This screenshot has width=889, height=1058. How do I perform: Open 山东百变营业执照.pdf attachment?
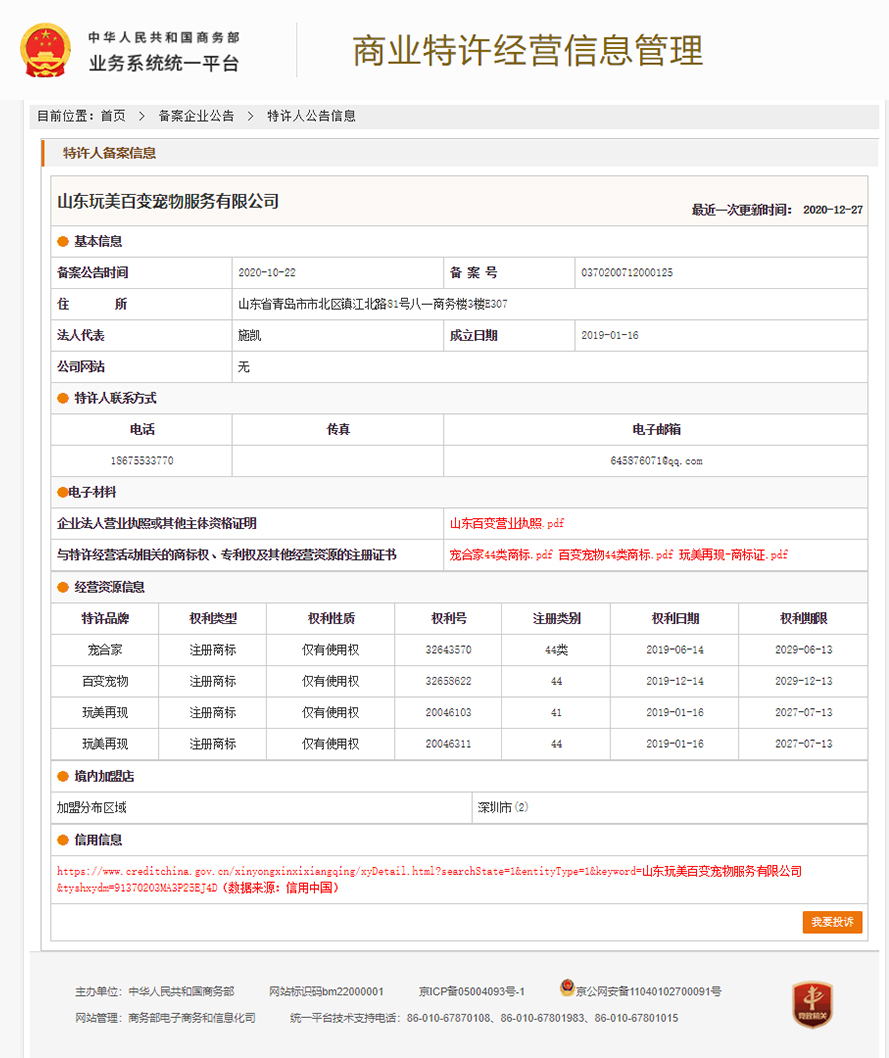(x=507, y=523)
